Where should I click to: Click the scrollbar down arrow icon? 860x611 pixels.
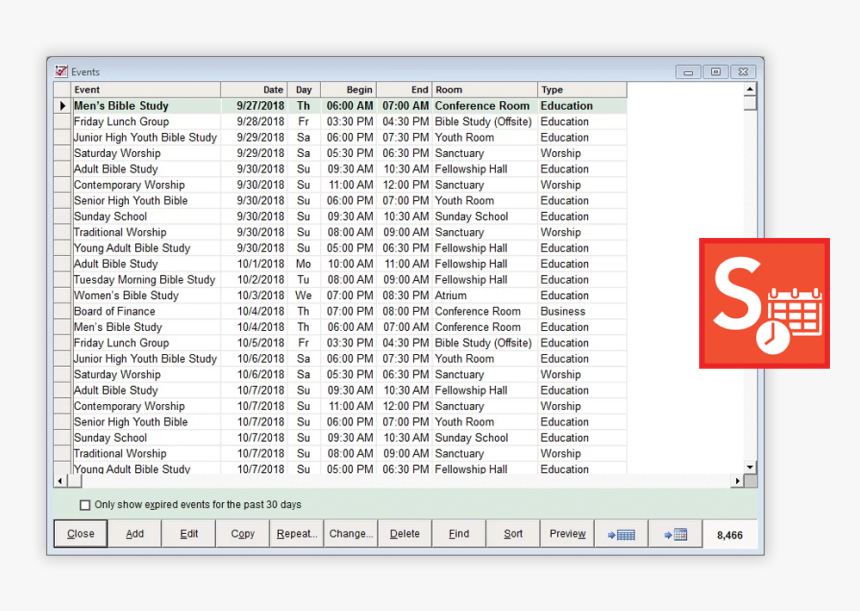(749, 468)
